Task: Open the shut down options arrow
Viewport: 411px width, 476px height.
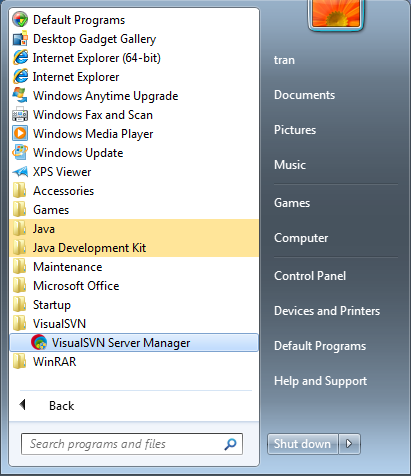Action: tap(349, 444)
